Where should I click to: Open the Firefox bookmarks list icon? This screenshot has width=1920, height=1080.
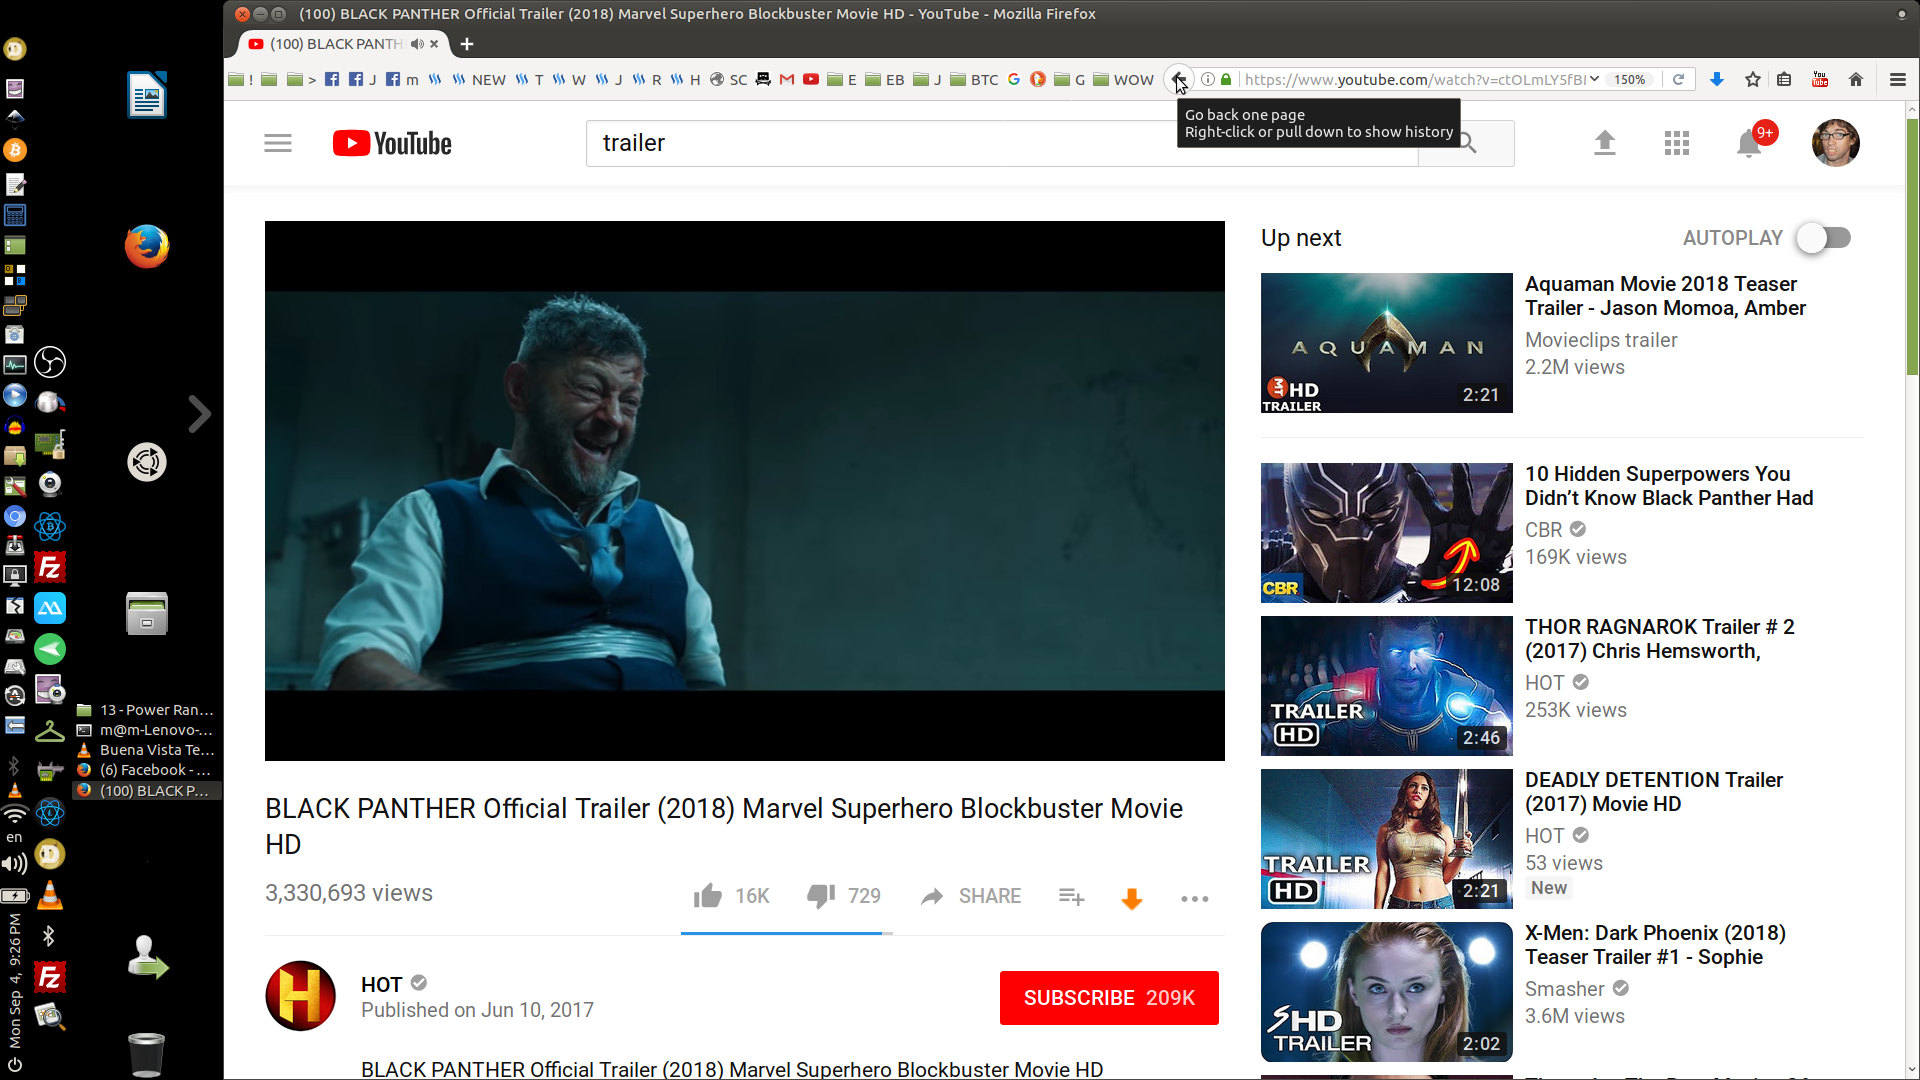coord(1784,79)
